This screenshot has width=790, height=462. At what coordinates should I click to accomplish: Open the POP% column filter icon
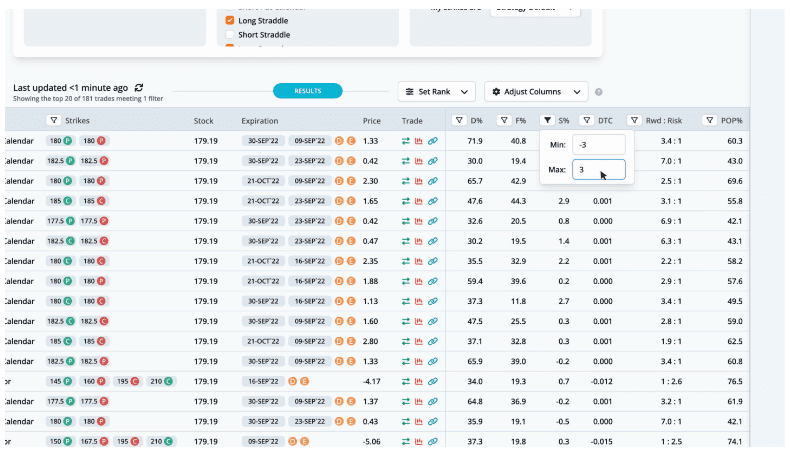708,121
